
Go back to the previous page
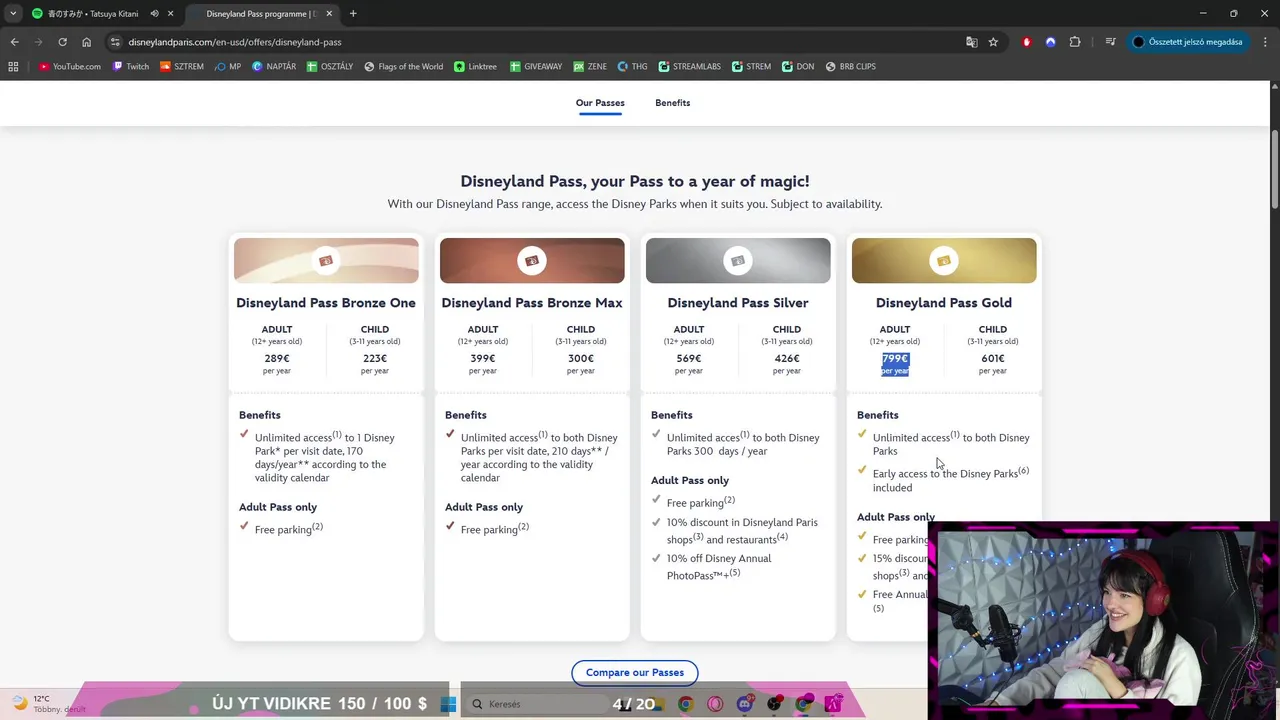coord(14,42)
